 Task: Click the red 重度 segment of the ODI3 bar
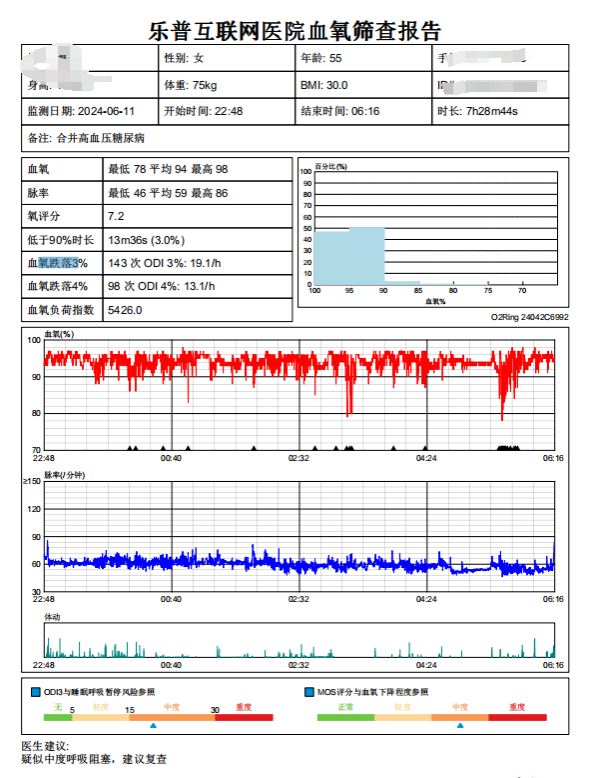tap(244, 717)
